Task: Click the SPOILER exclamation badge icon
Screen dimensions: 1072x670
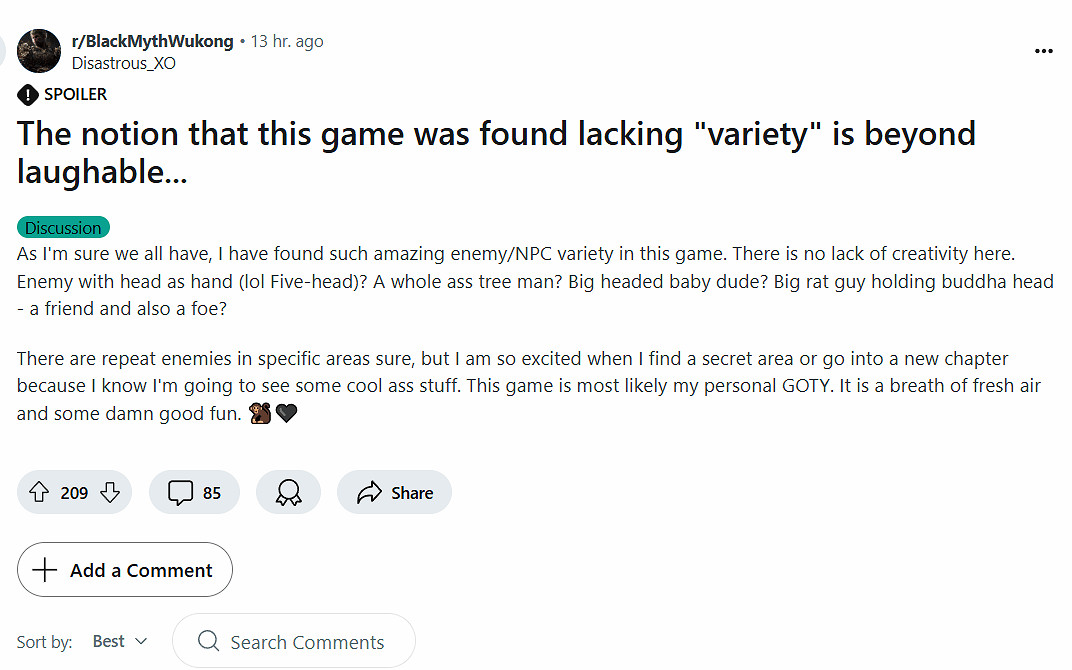Action: tap(28, 95)
